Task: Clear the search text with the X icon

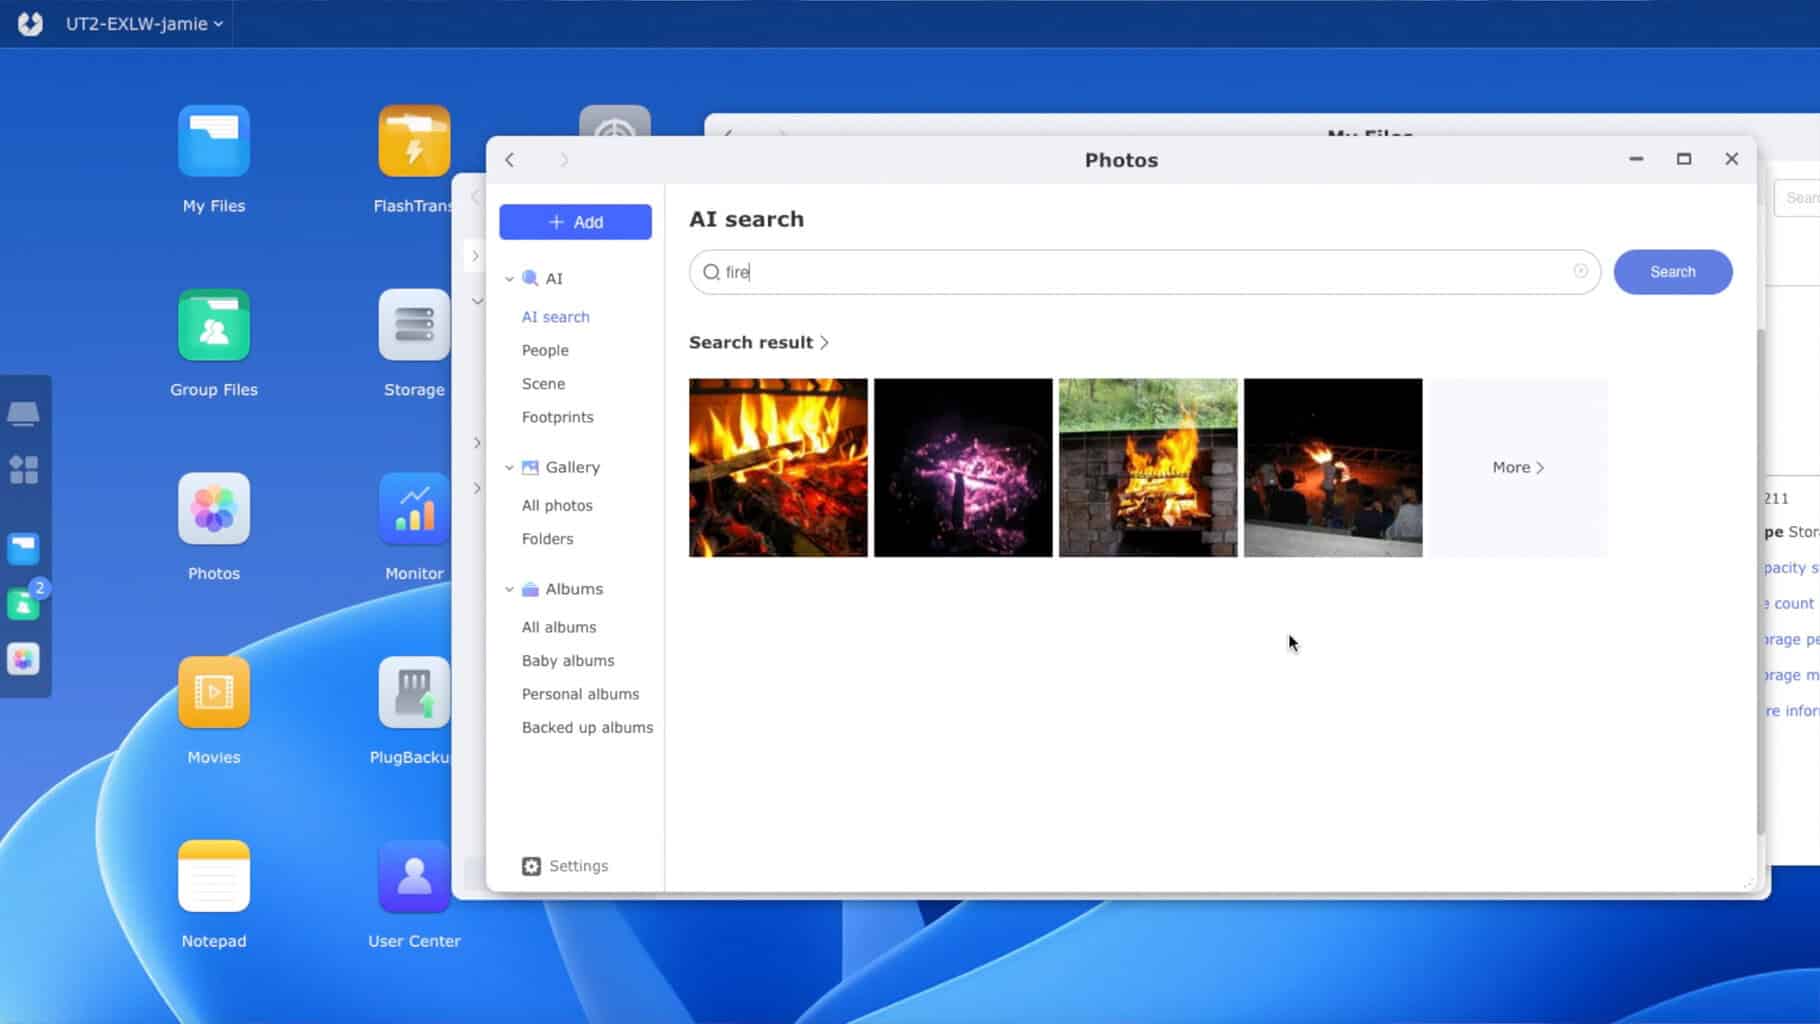Action: click(x=1580, y=271)
